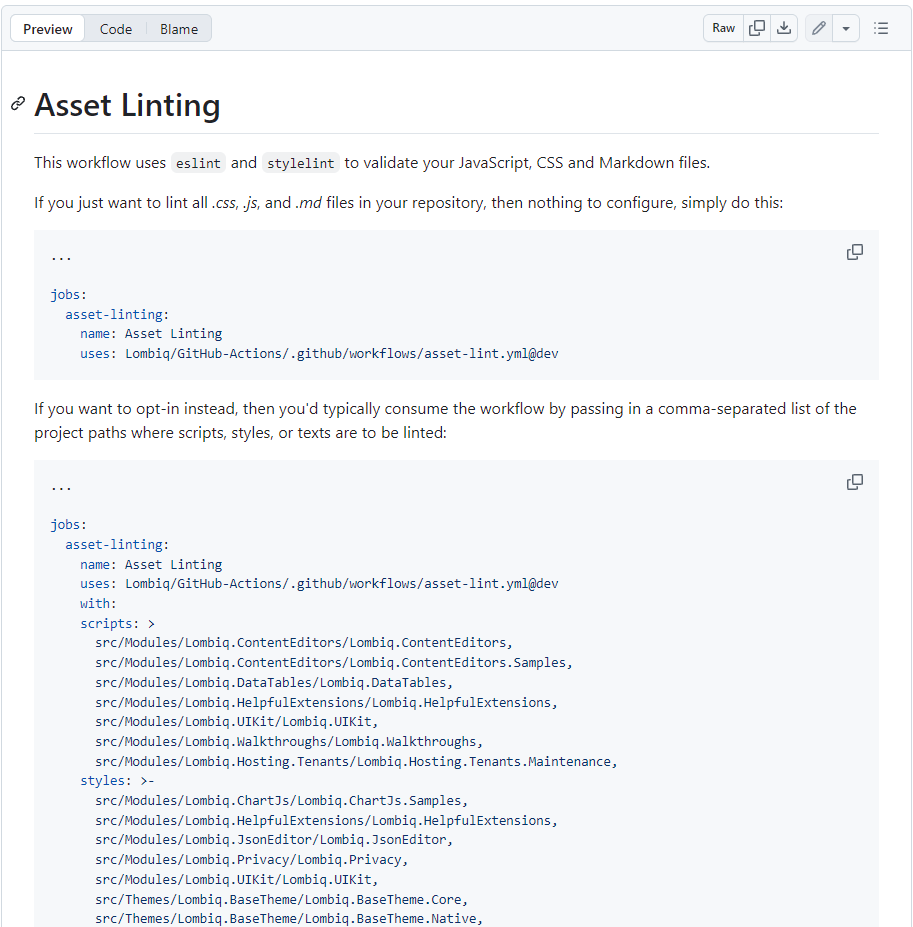The height and width of the screenshot is (927, 913).
Task: Select the inline code 'eslint'
Action: coord(198,163)
